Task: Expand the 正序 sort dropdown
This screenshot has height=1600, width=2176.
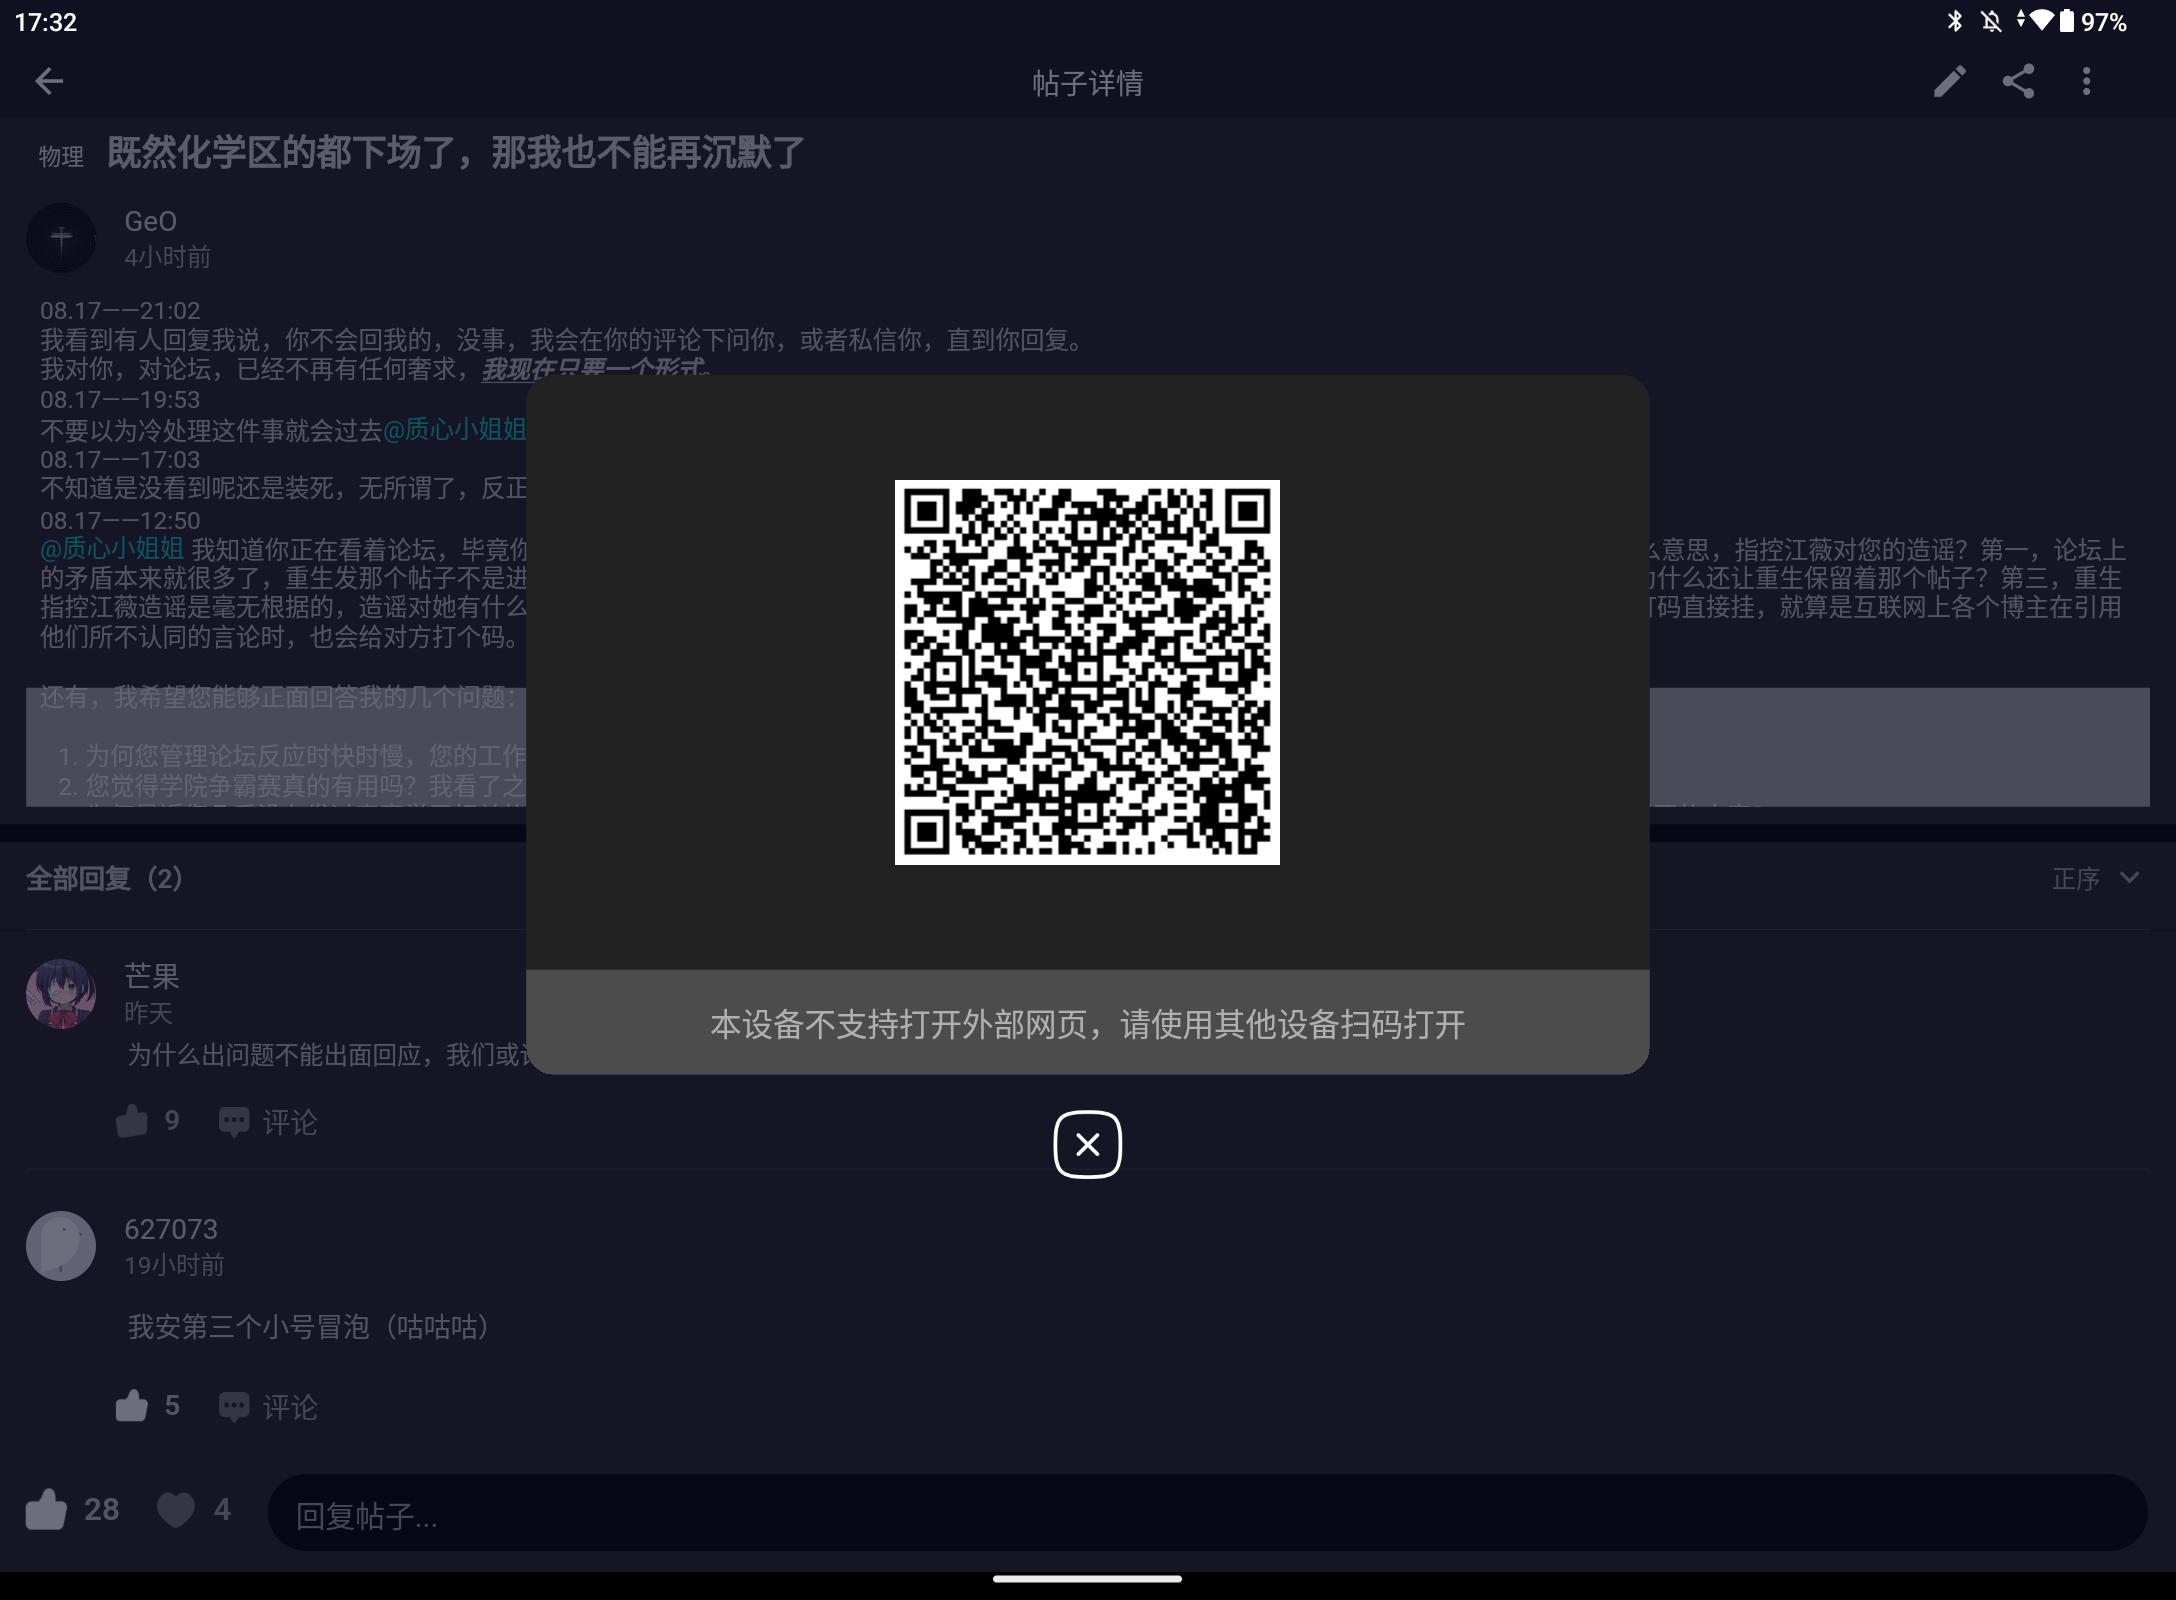Action: pyautogui.click(x=2096, y=878)
